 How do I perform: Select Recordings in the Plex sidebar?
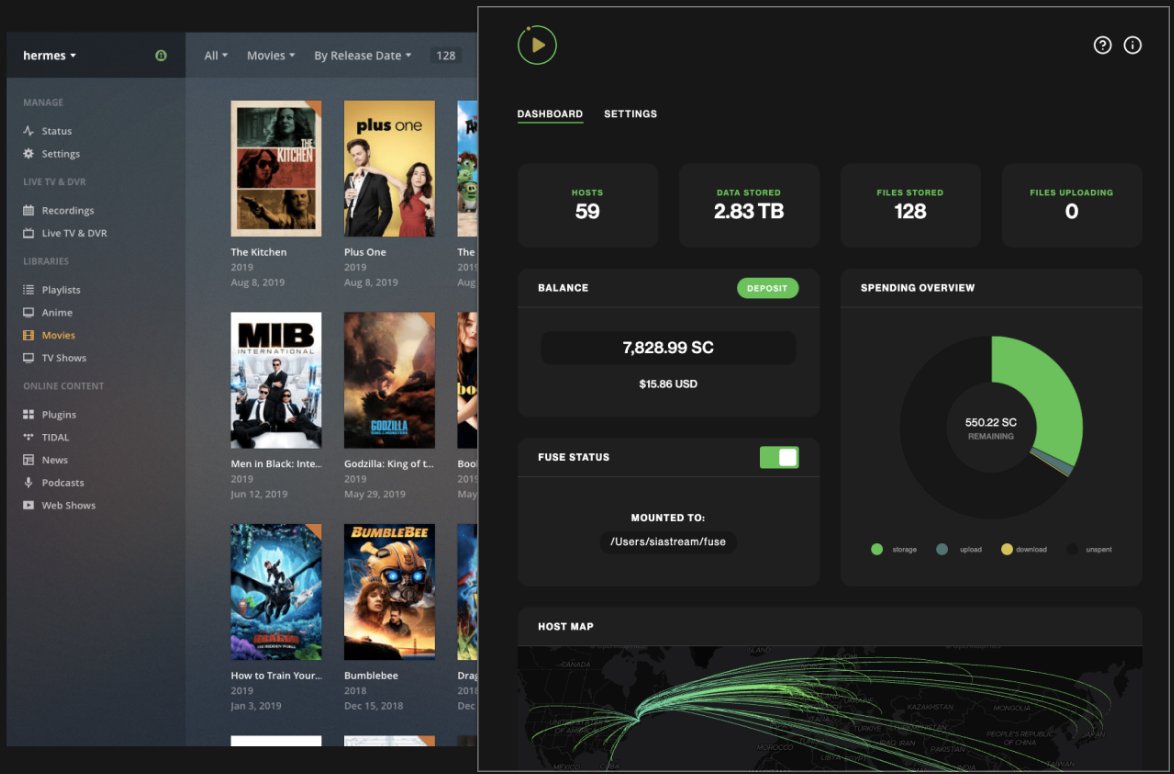(x=67, y=210)
